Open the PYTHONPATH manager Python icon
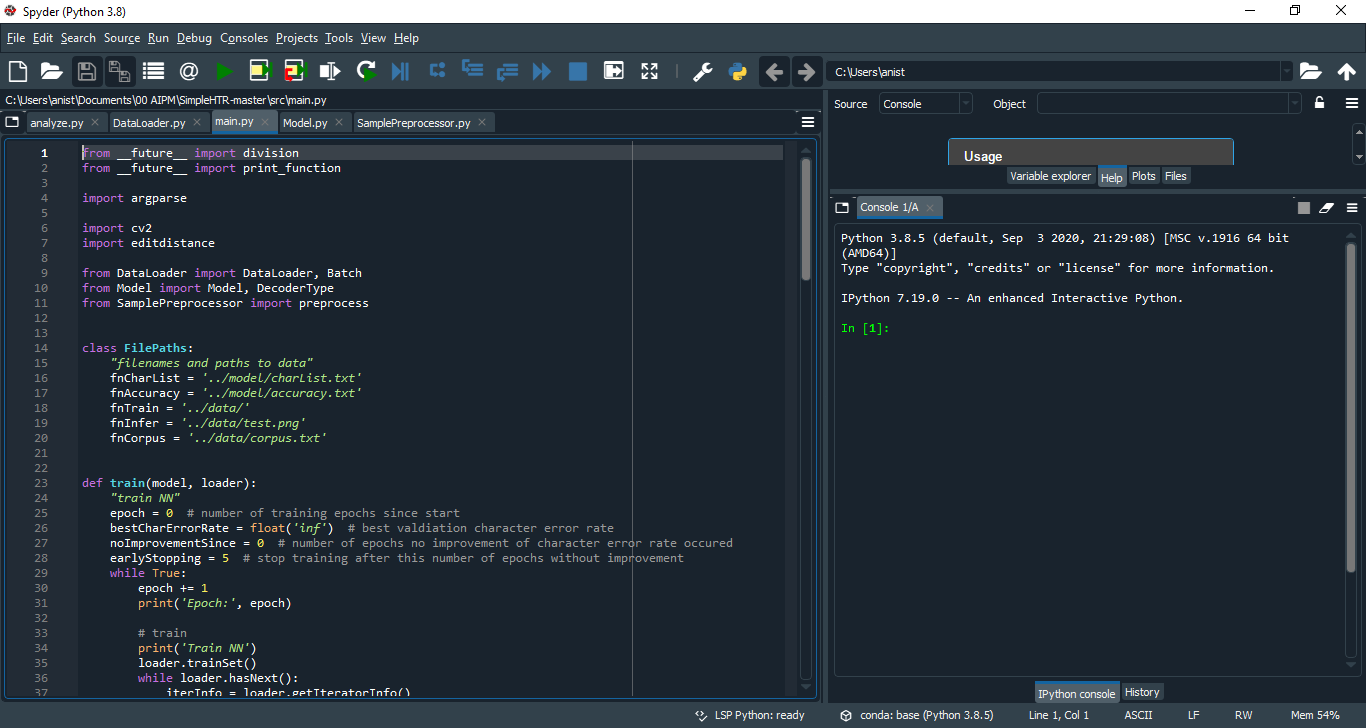Viewport: 1366px width, 728px height. point(738,71)
